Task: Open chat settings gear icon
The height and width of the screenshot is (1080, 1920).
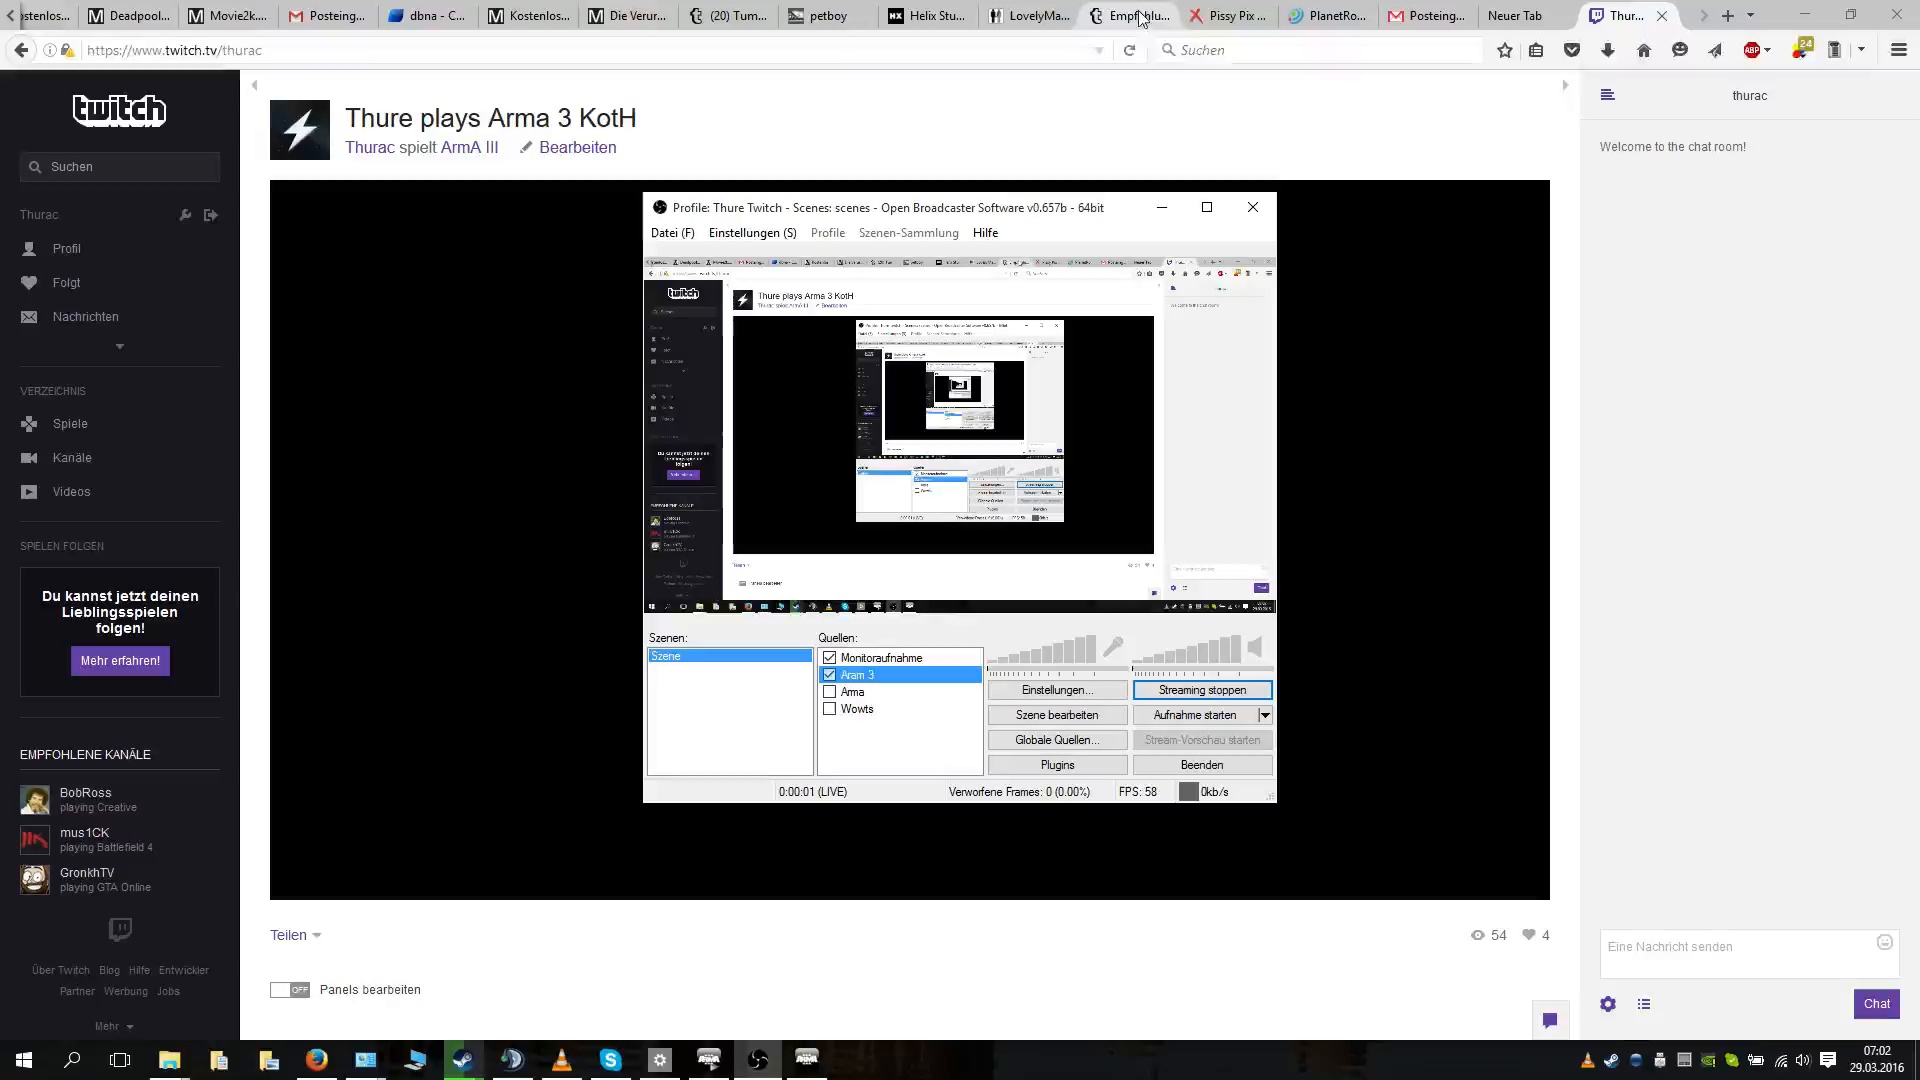Action: point(1608,1004)
